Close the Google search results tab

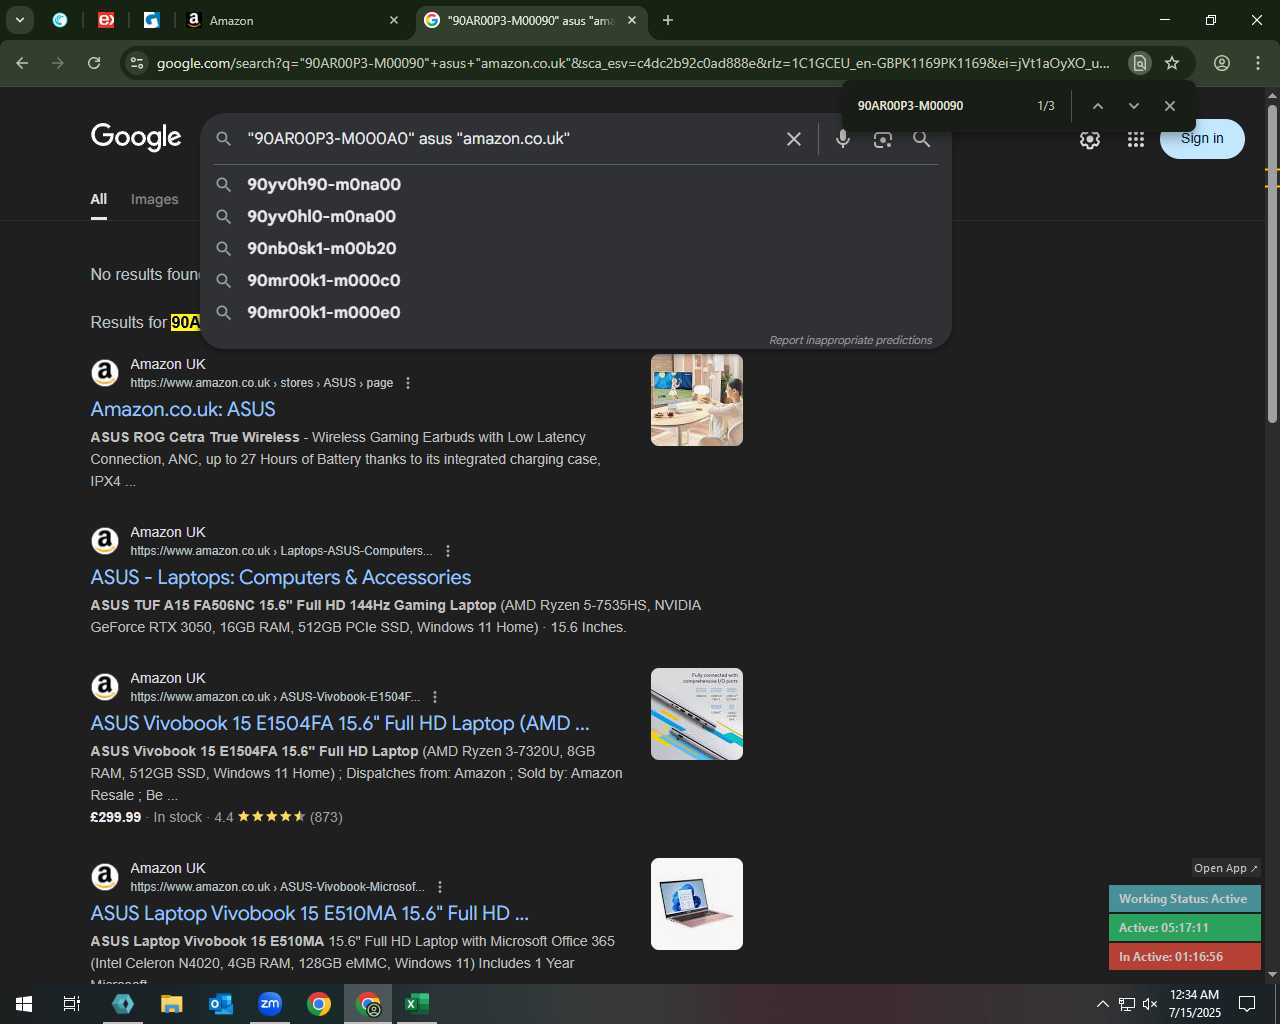pyautogui.click(x=632, y=20)
